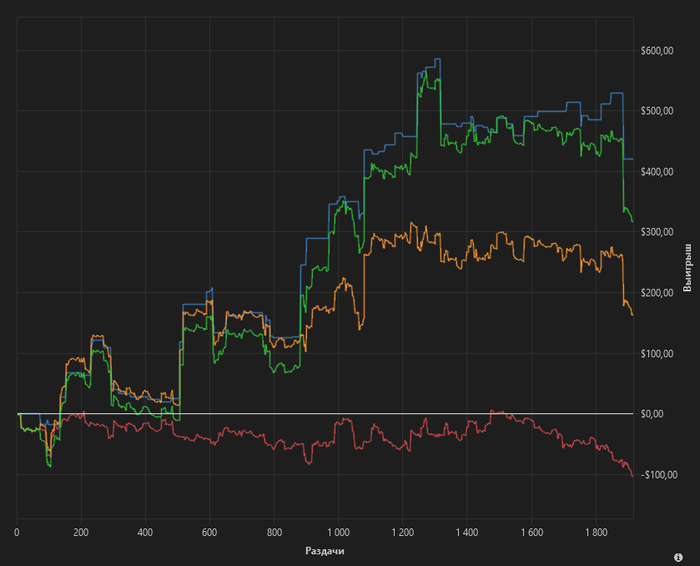This screenshot has height=566, width=700.
Task: Select the -$100,00 axis label
Action: pyautogui.click(x=657, y=474)
